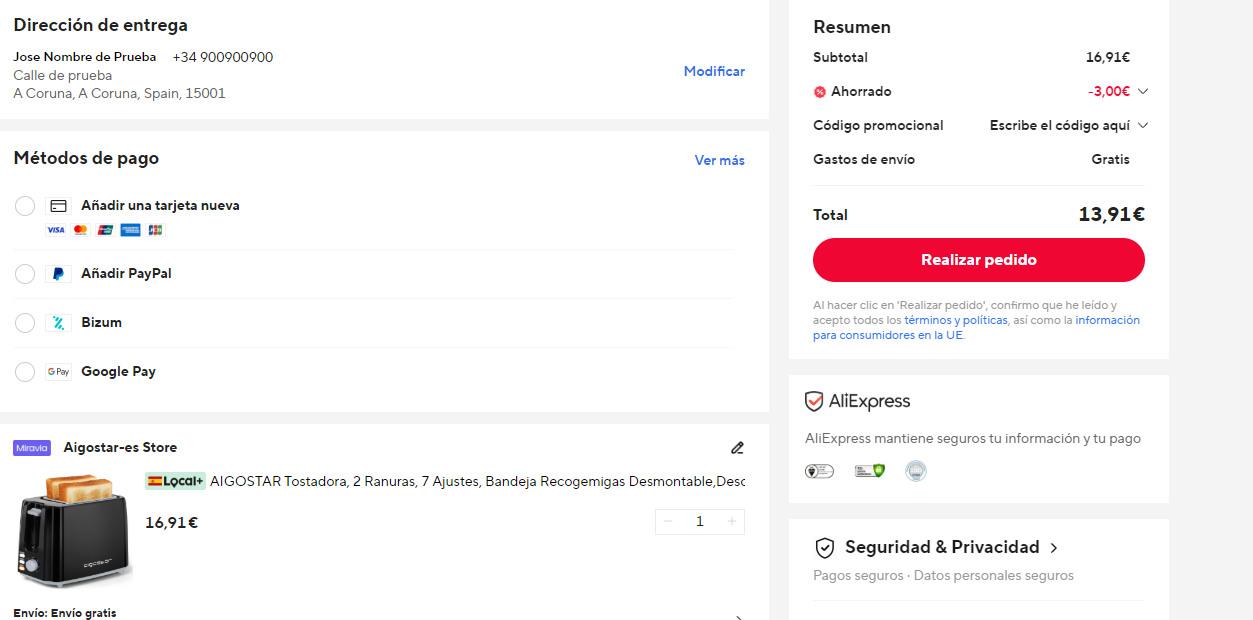The width and height of the screenshot is (1253, 620).
Task: Click the Seguridad & Privacidad shield icon
Action: coord(825,548)
